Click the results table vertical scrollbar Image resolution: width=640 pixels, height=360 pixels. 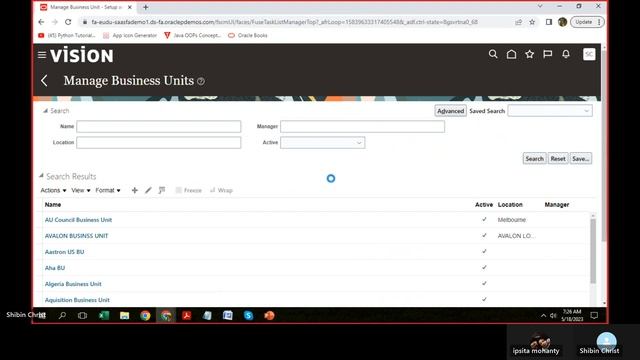[593, 251]
